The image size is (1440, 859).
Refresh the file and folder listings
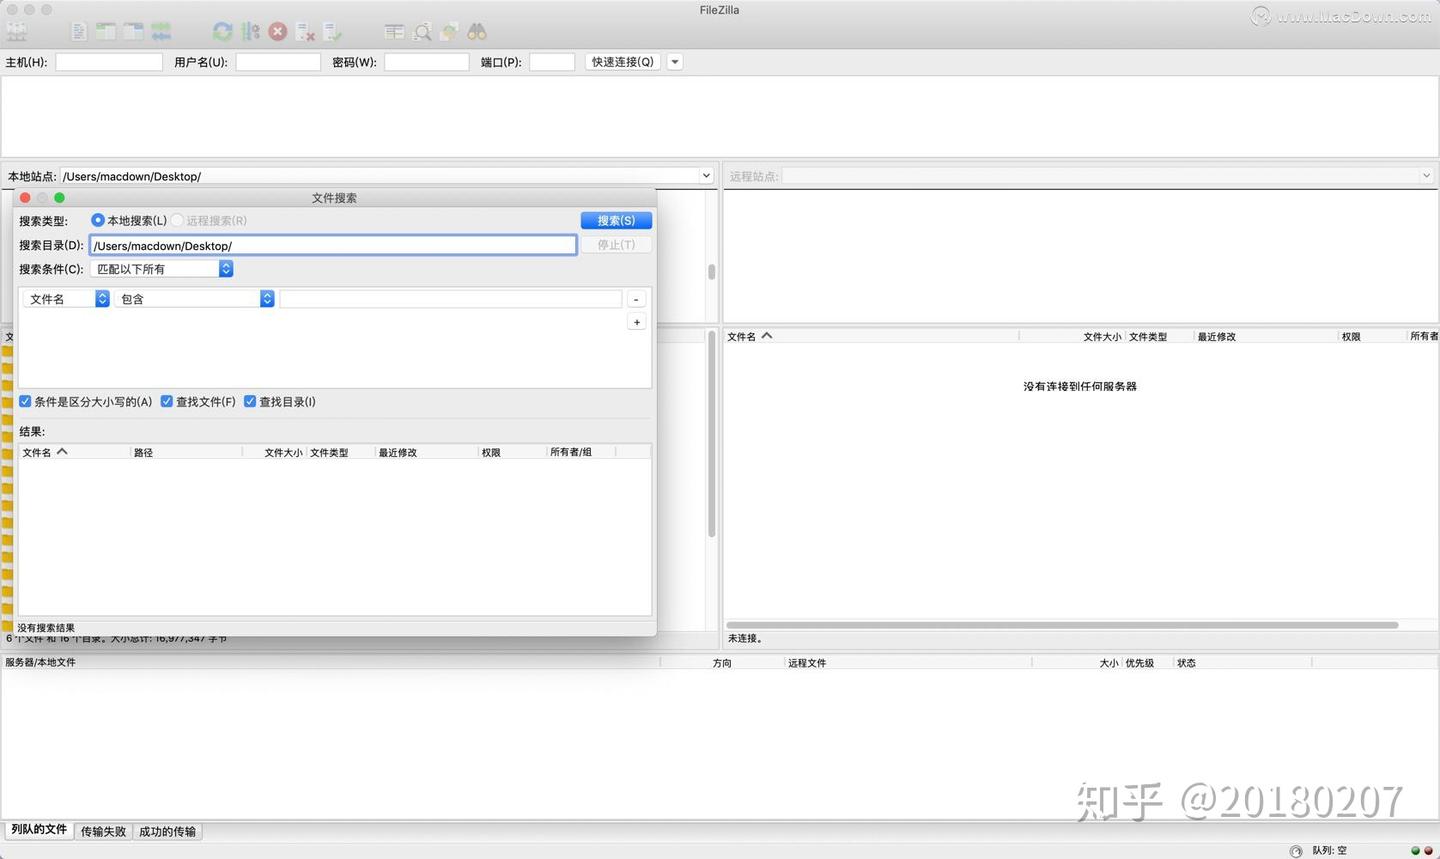pos(222,31)
